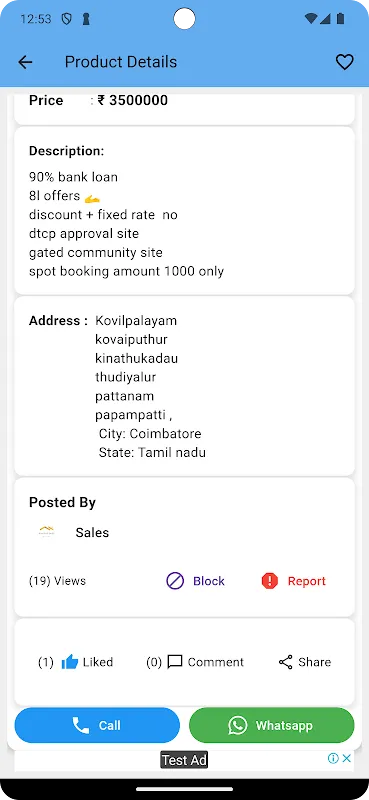Screen dimensions: 369x800
Task: Call the seller with the Call button
Action: point(97,725)
